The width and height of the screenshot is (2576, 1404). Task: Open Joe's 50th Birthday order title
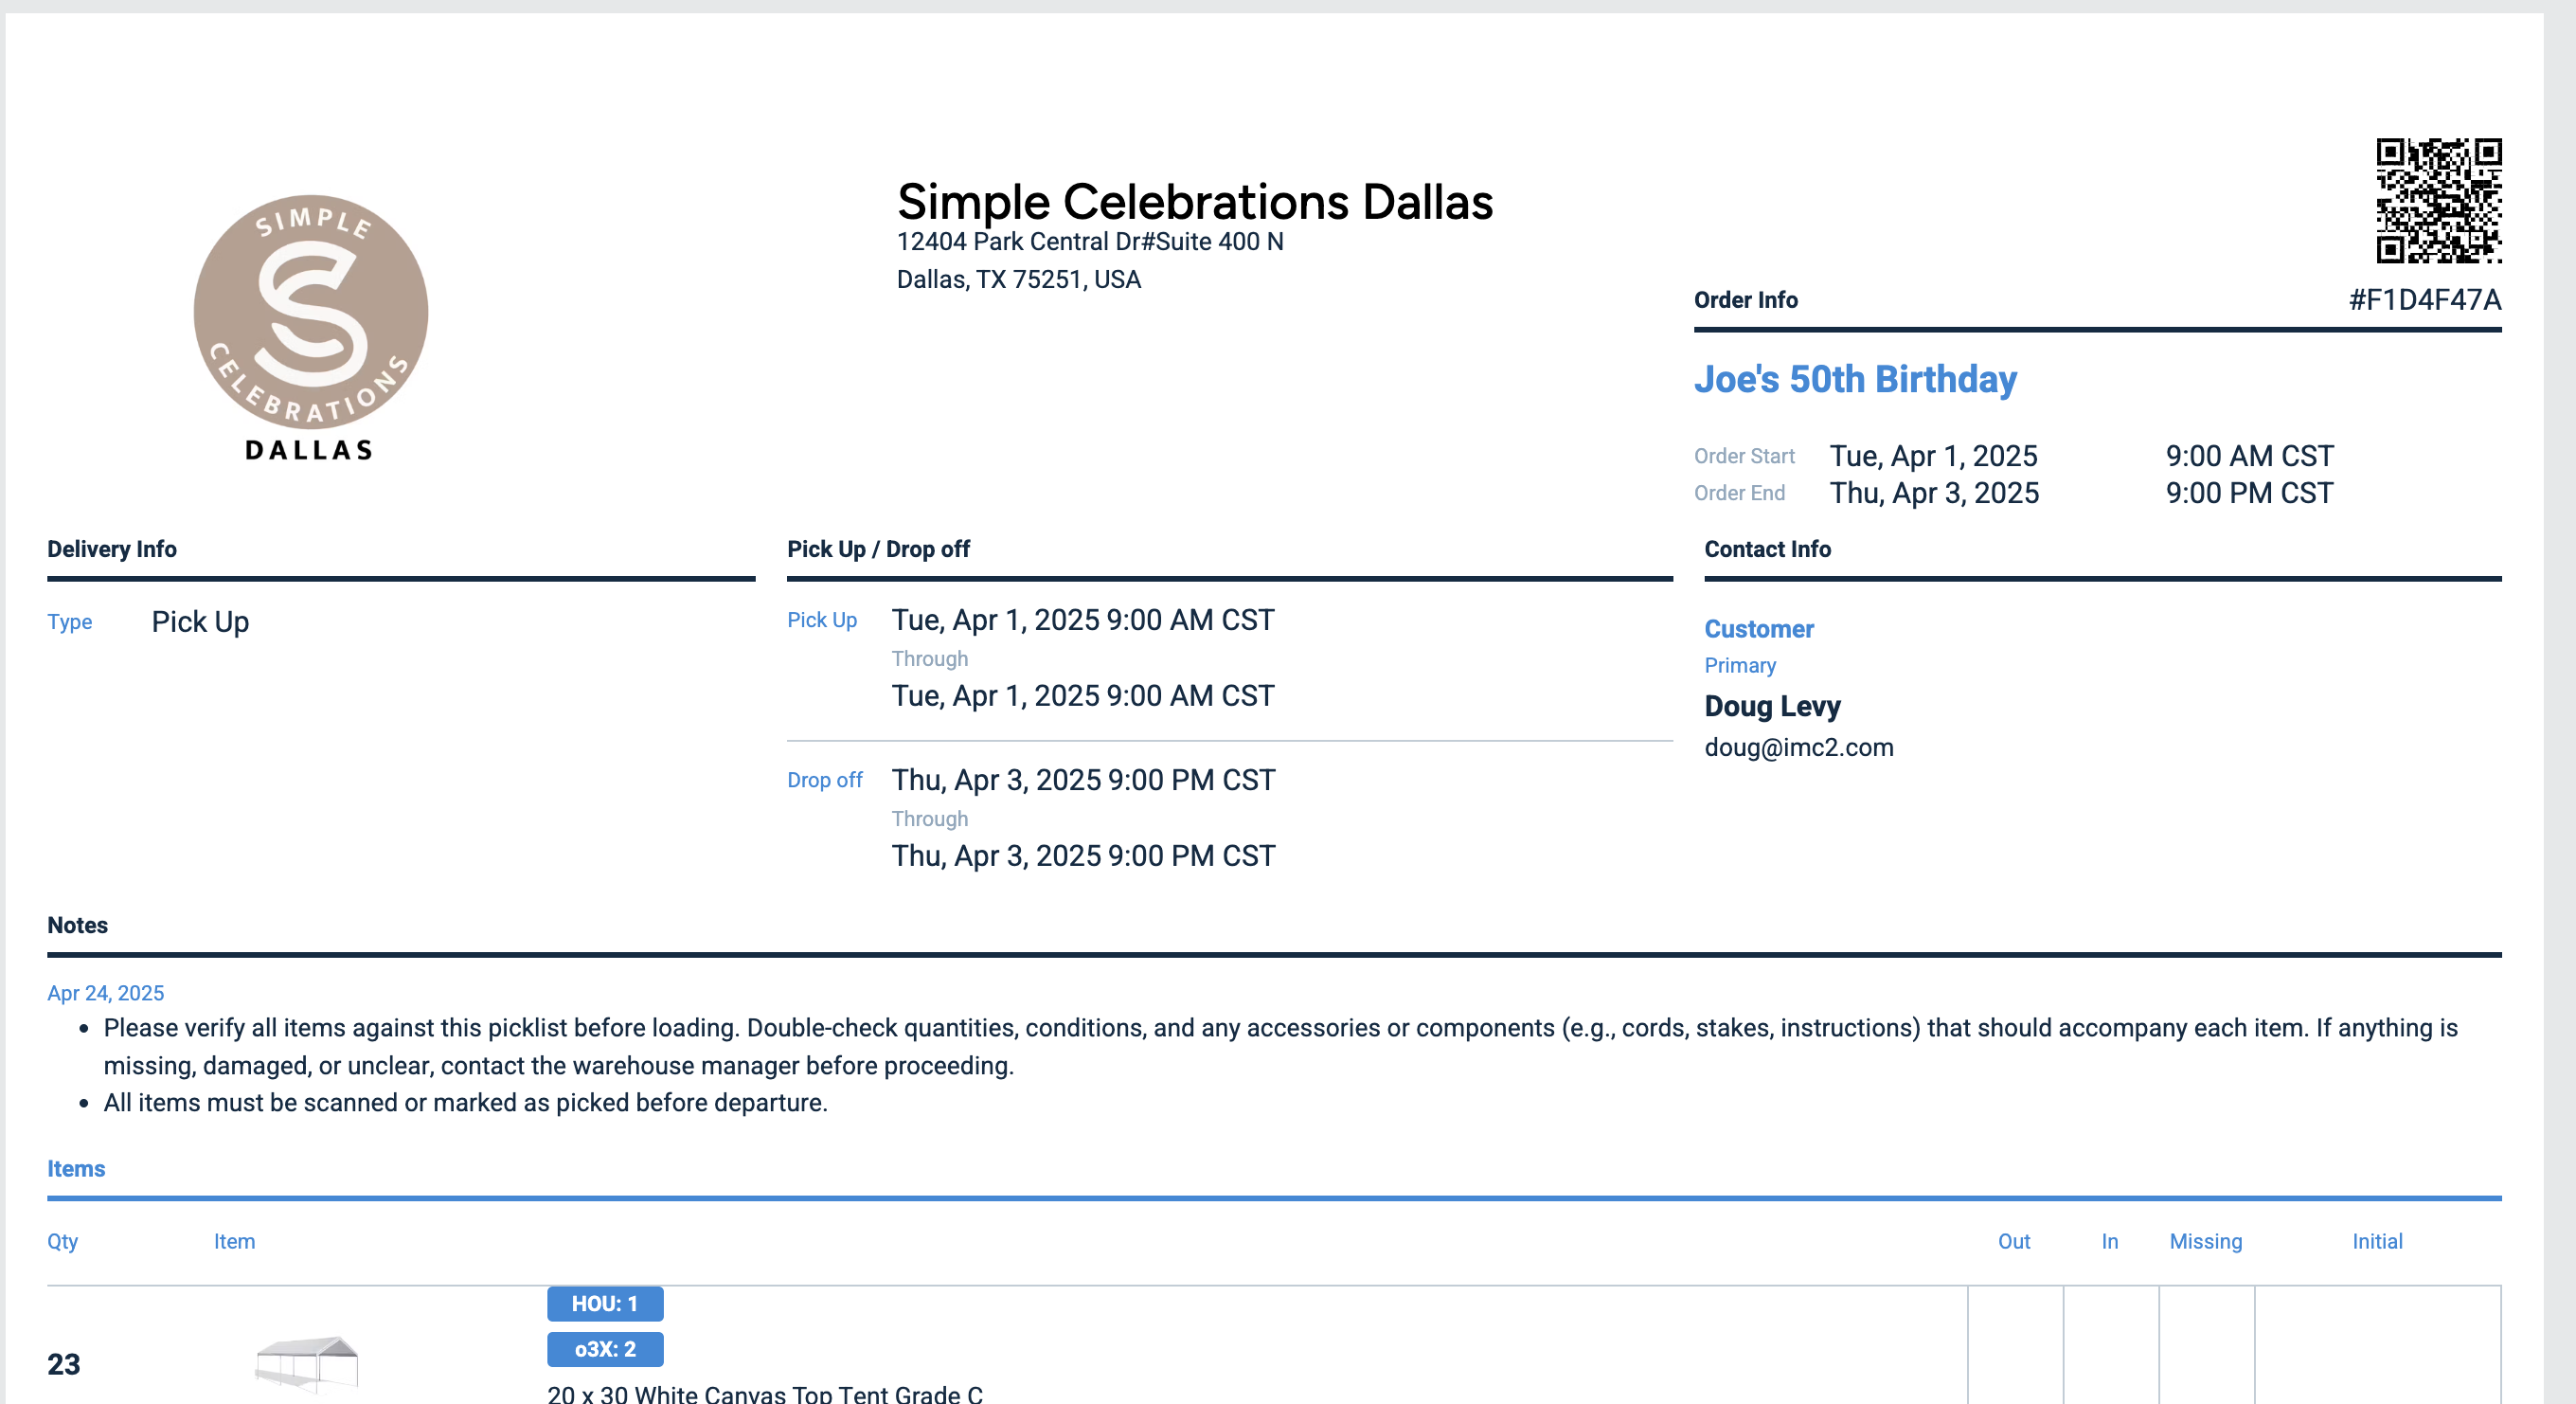point(1855,379)
